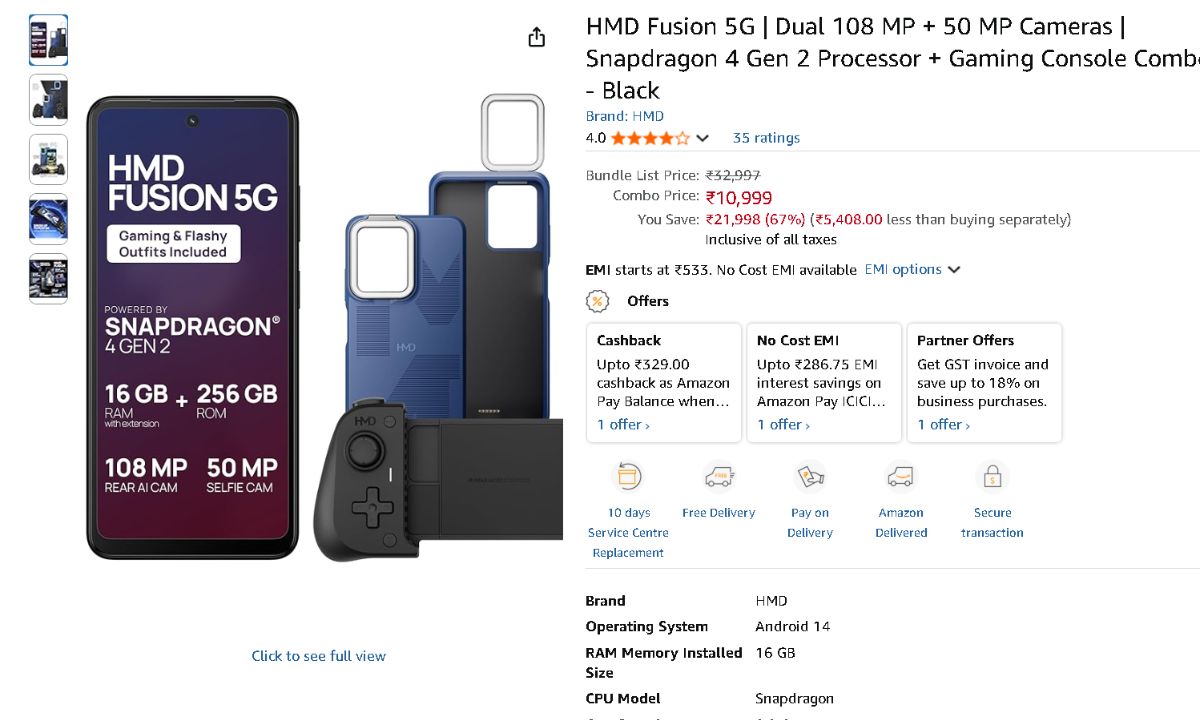Click the Secure transaction lock icon
Image resolution: width=1200 pixels, height=720 pixels.
point(992,477)
